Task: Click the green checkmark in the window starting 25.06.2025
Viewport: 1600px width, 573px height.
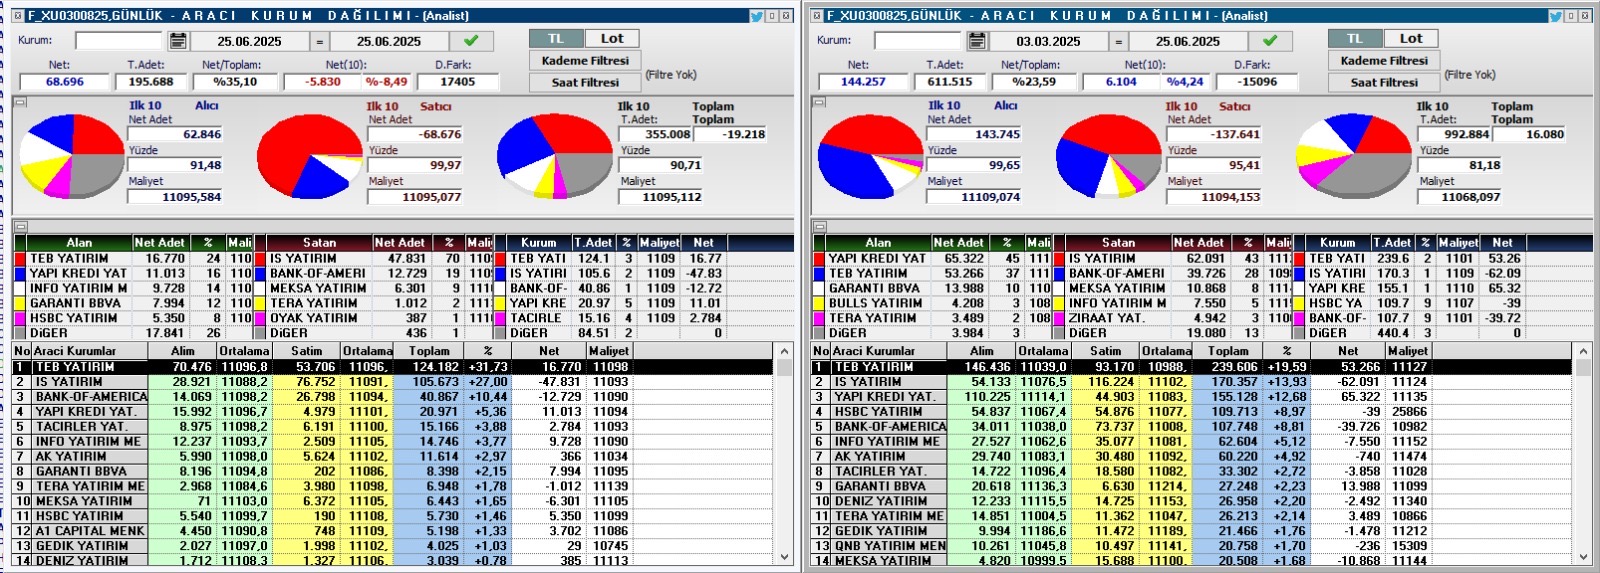Action: click(471, 41)
